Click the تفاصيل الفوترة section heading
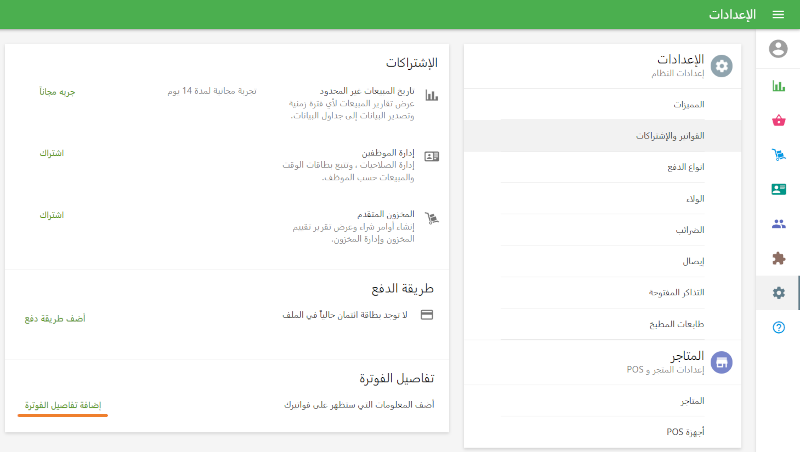Viewport: 800px width, 452px height. click(x=397, y=379)
